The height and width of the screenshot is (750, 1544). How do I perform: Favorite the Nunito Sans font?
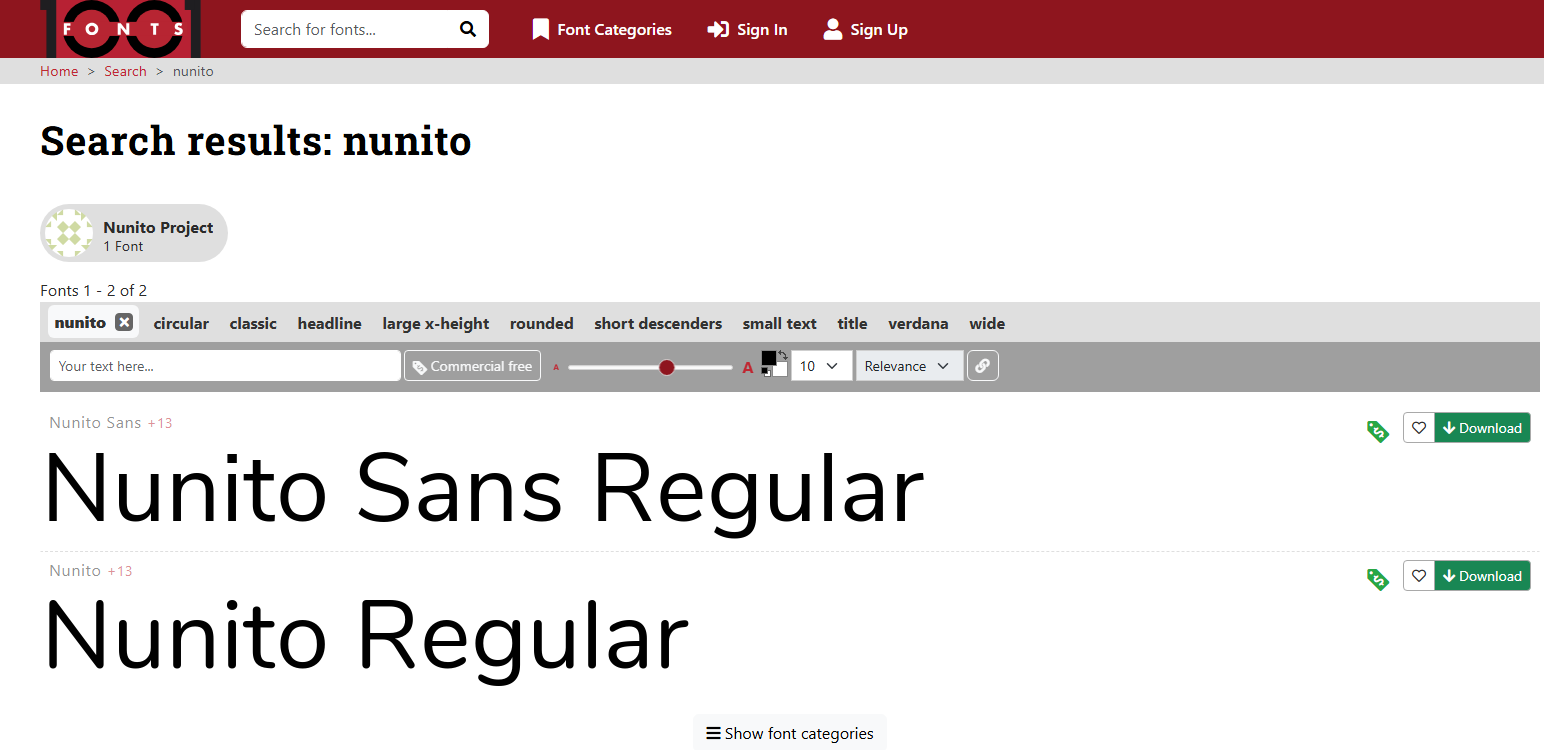(x=1419, y=428)
